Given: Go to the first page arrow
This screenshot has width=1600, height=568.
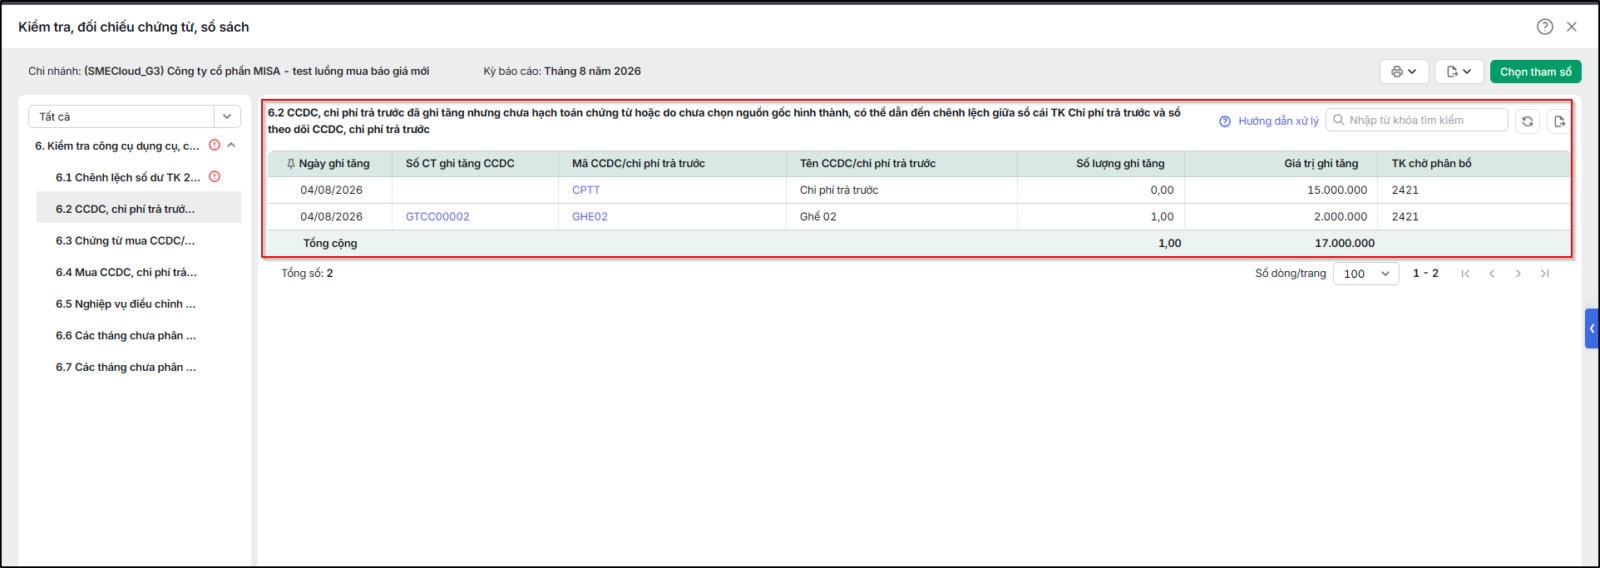Looking at the screenshot, I should click(x=1465, y=274).
